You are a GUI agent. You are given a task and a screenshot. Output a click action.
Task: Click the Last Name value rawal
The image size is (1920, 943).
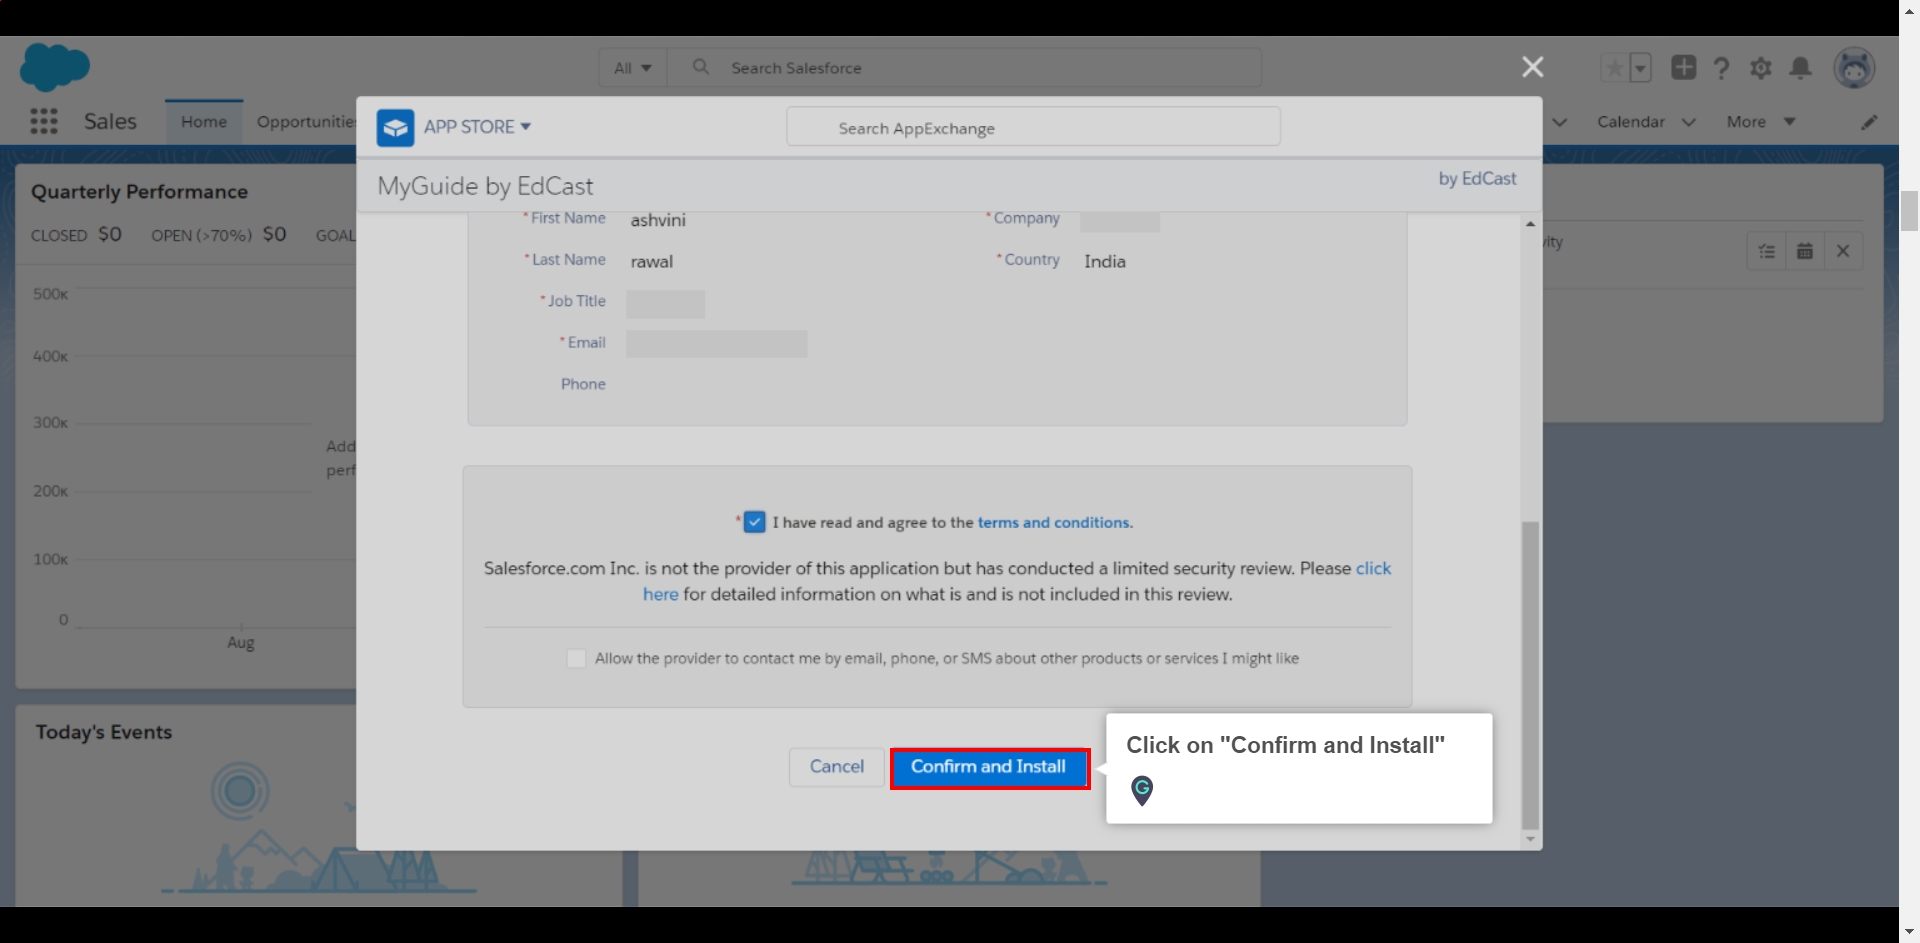click(x=652, y=262)
